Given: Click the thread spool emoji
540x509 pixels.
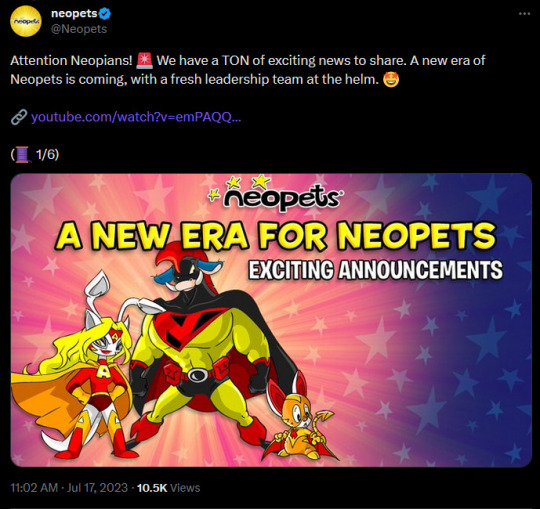Looking at the screenshot, I should tap(22, 154).
